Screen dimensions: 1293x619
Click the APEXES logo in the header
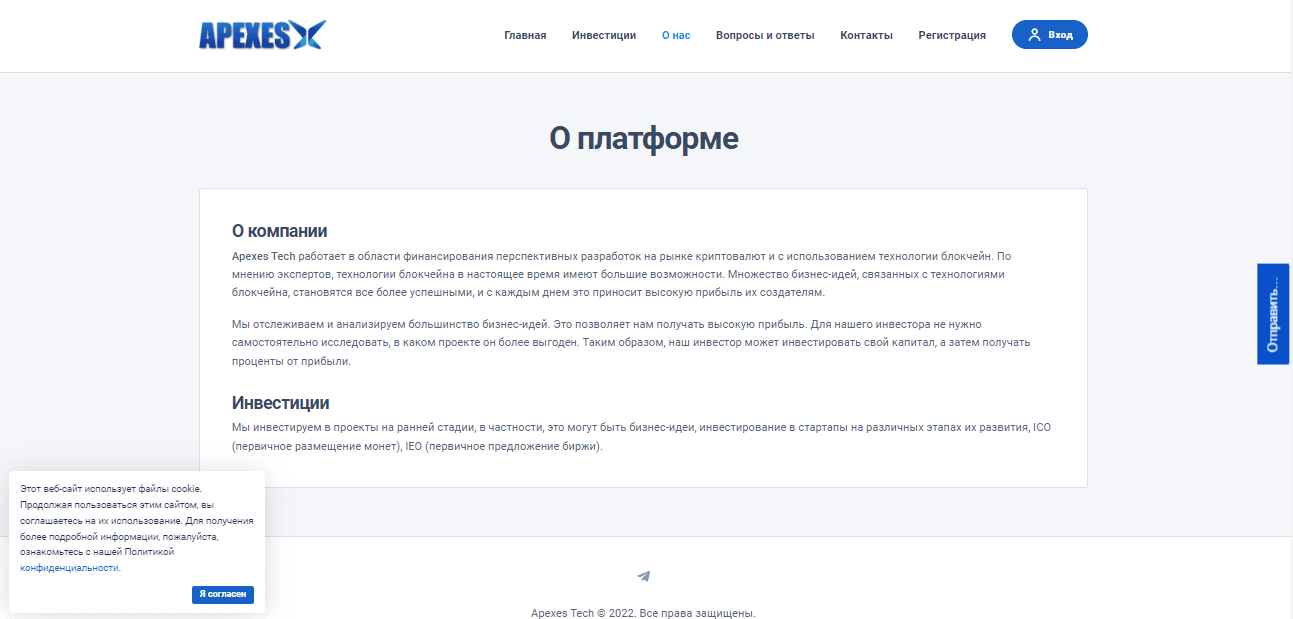coord(262,33)
